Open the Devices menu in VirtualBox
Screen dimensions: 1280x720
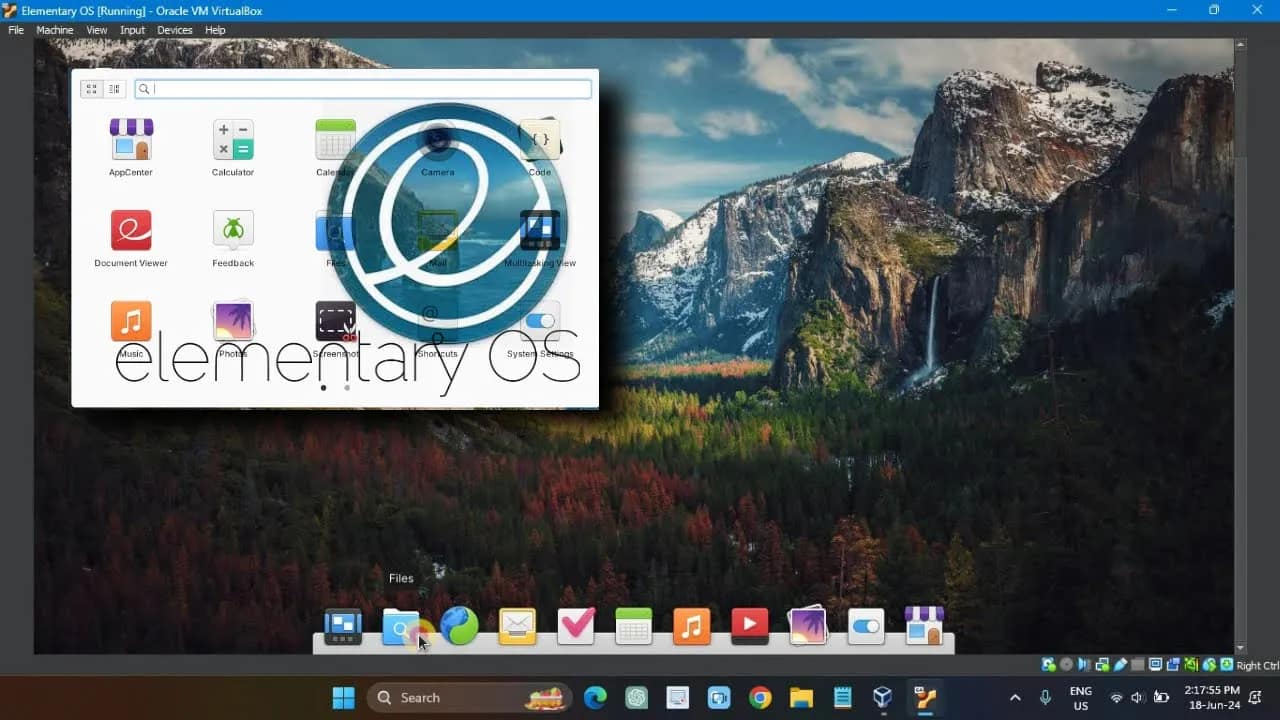pyautogui.click(x=174, y=29)
